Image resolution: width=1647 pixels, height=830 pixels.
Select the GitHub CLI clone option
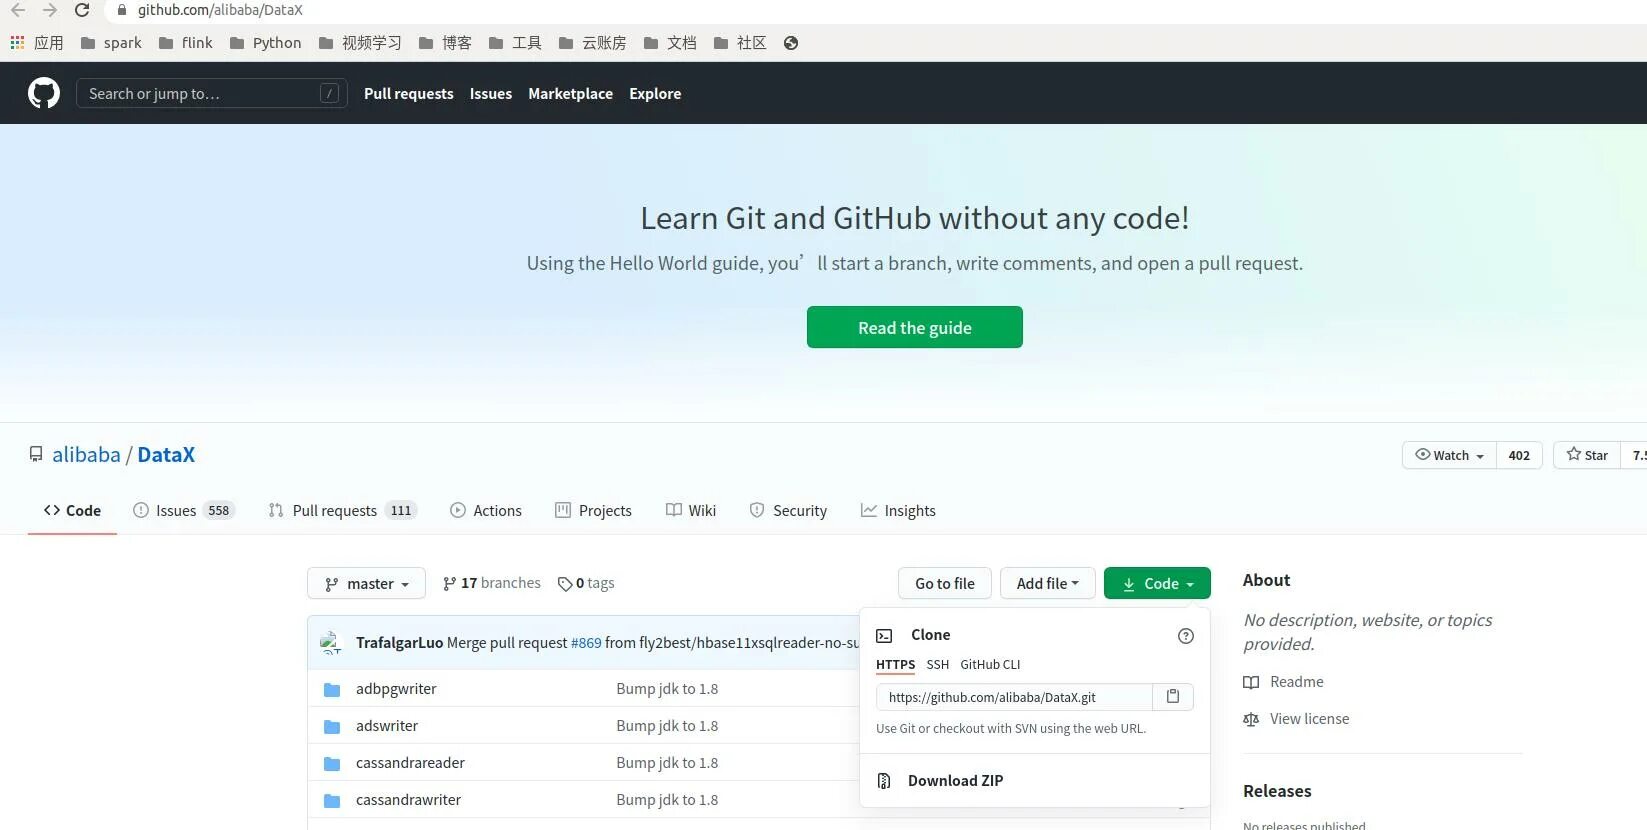pyautogui.click(x=990, y=665)
